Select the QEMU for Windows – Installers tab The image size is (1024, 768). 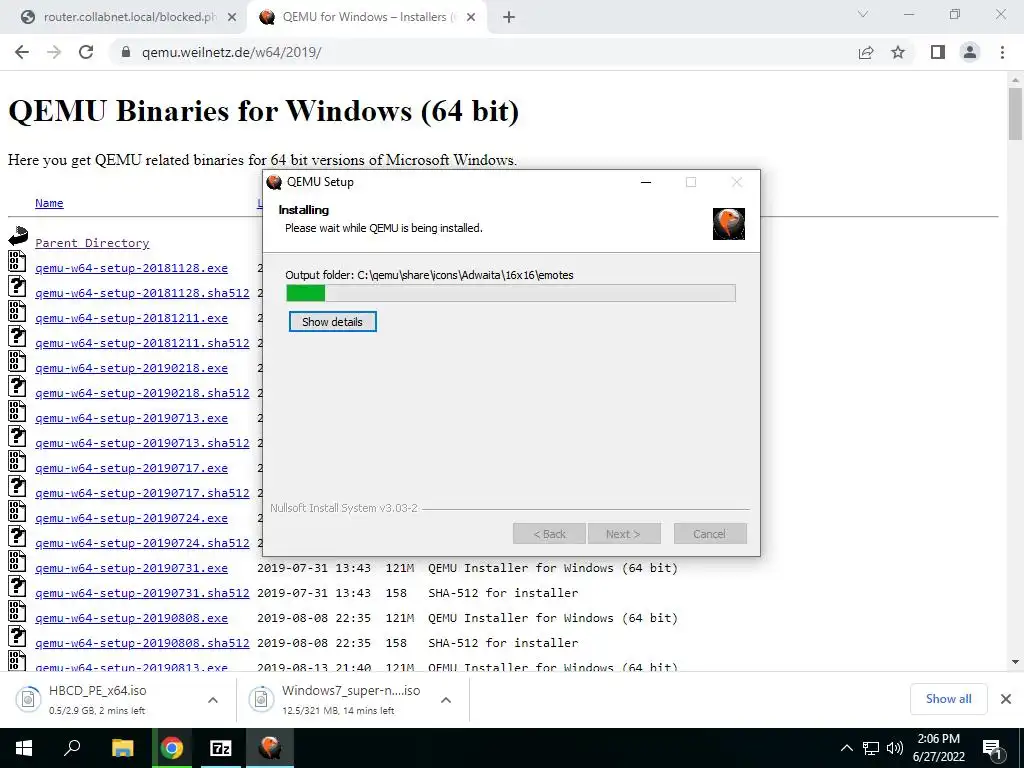pyautogui.click(x=365, y=17)
